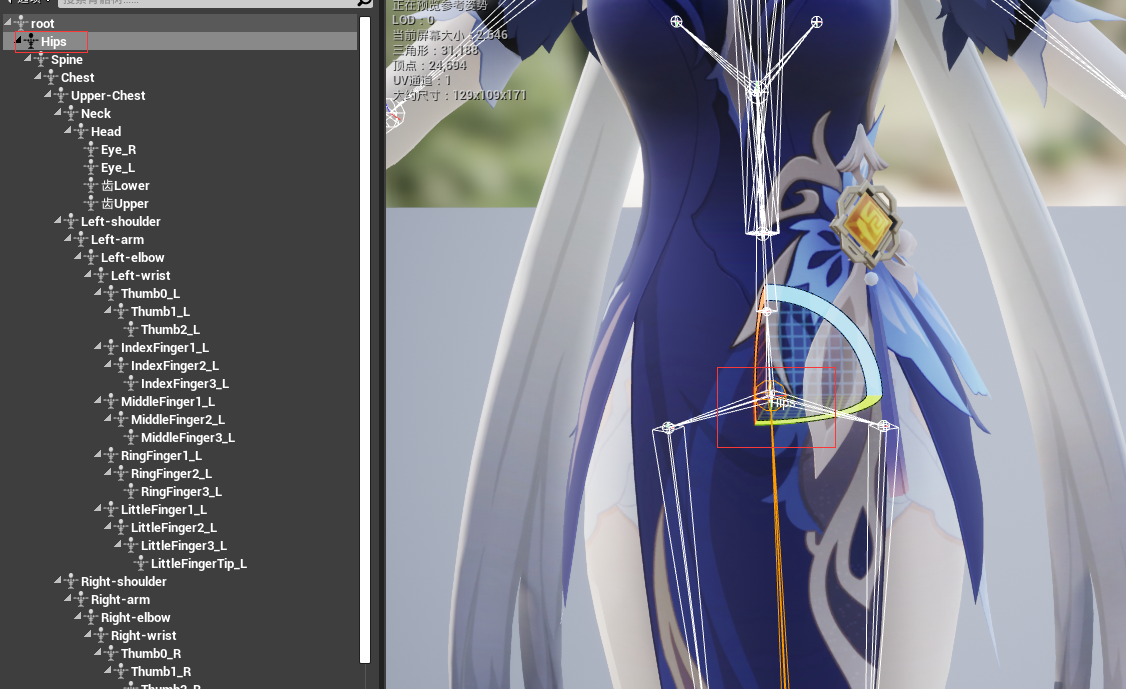This screenshot has width=1126, height=689.
Task: Click the bone icon beside Eye_R
Action: [x=91, y=149]
